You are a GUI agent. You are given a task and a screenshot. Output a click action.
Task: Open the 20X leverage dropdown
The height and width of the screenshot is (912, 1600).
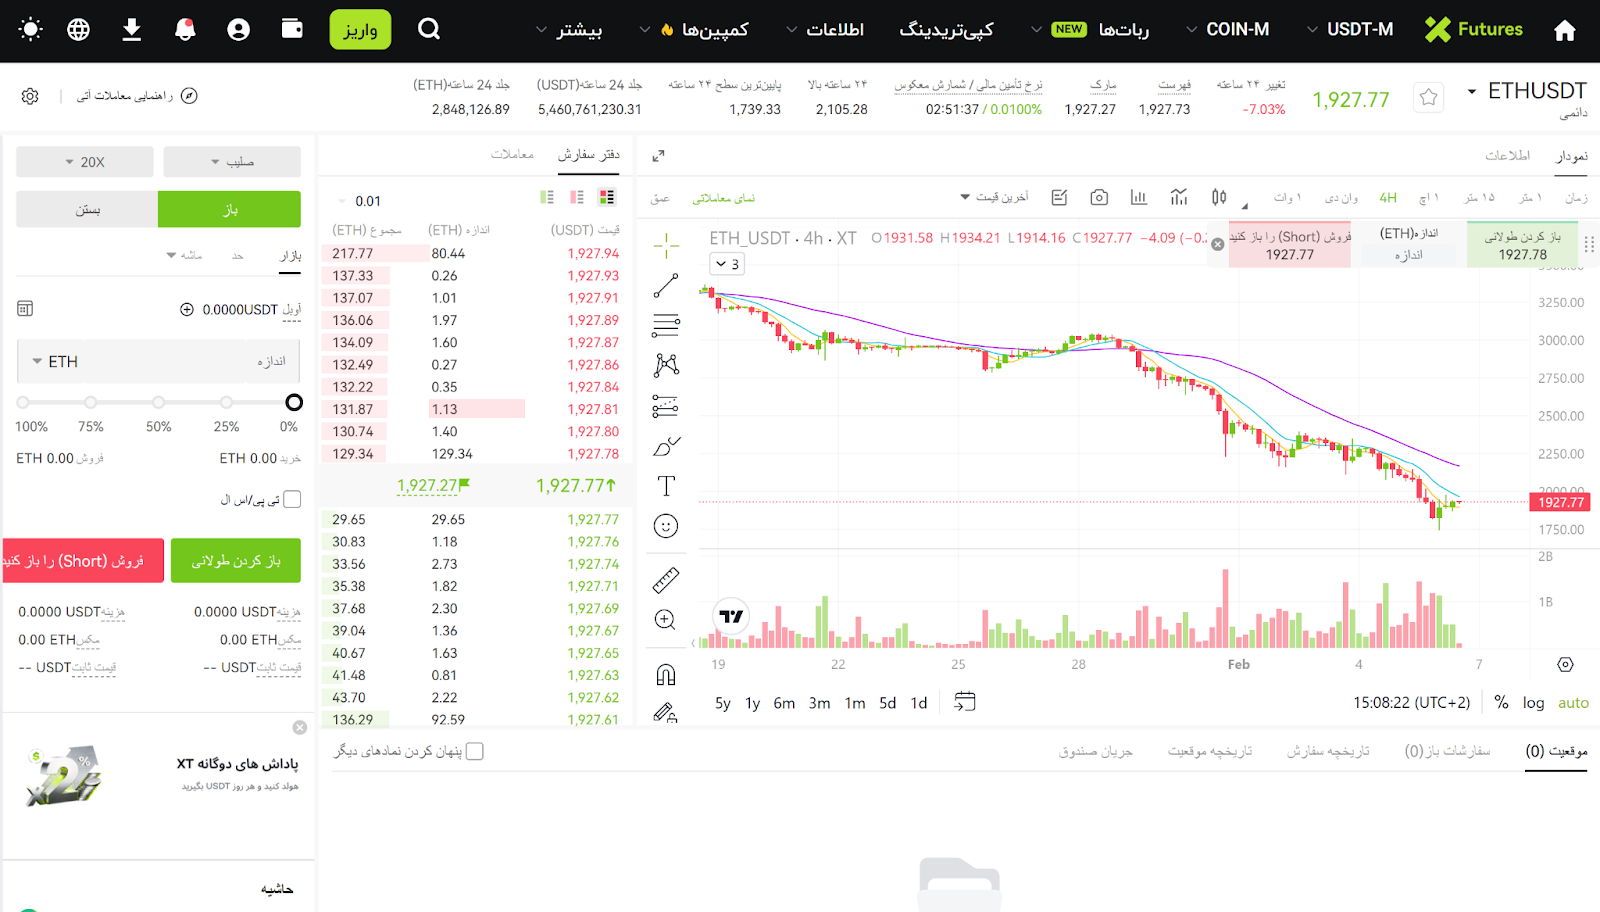[85, 162]
